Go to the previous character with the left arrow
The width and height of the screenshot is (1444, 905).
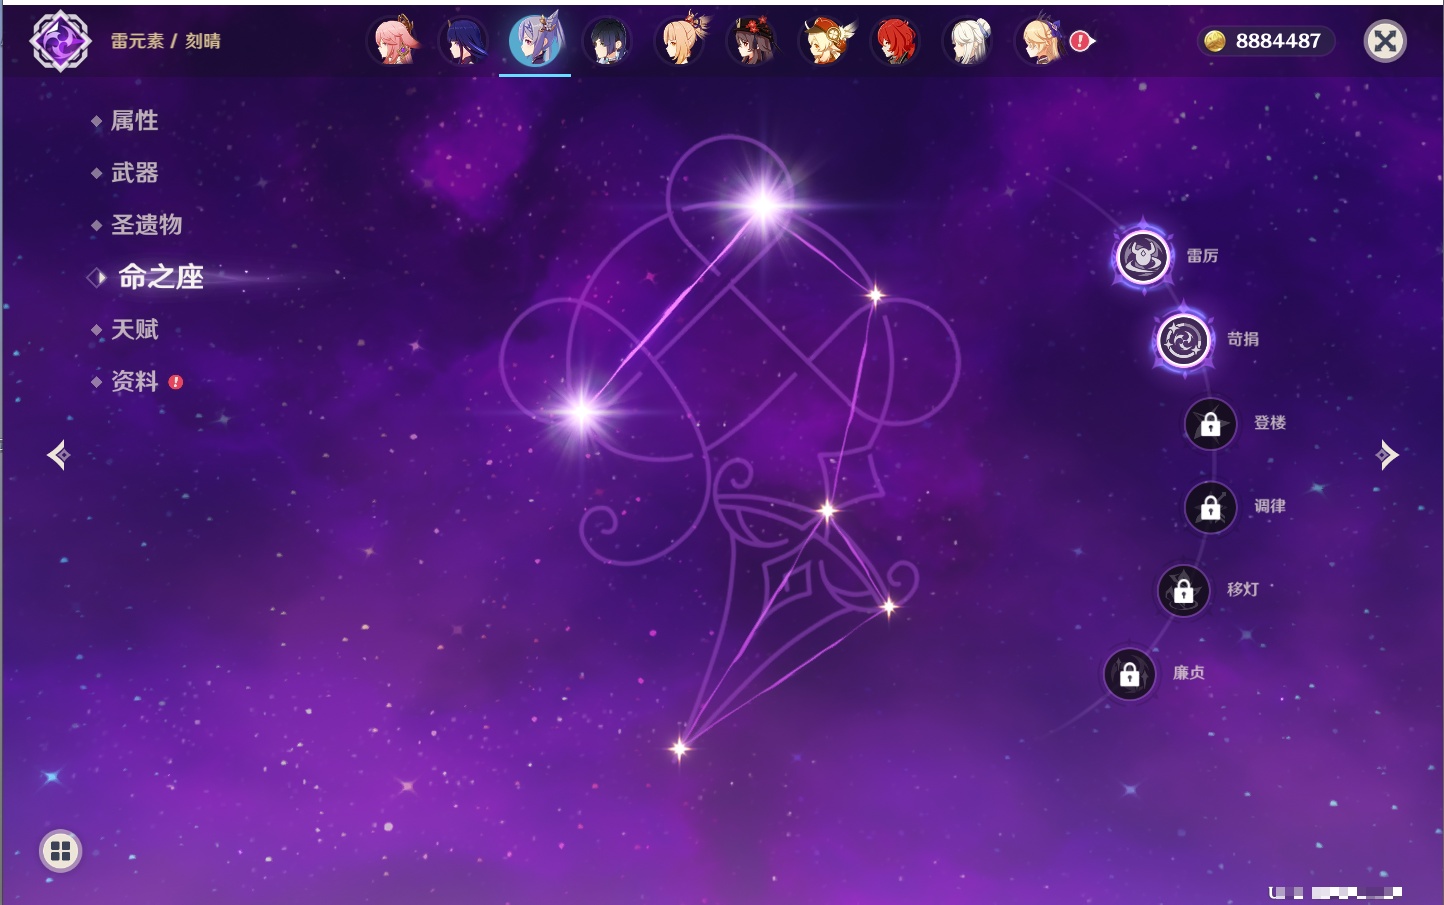coord(58,455)
